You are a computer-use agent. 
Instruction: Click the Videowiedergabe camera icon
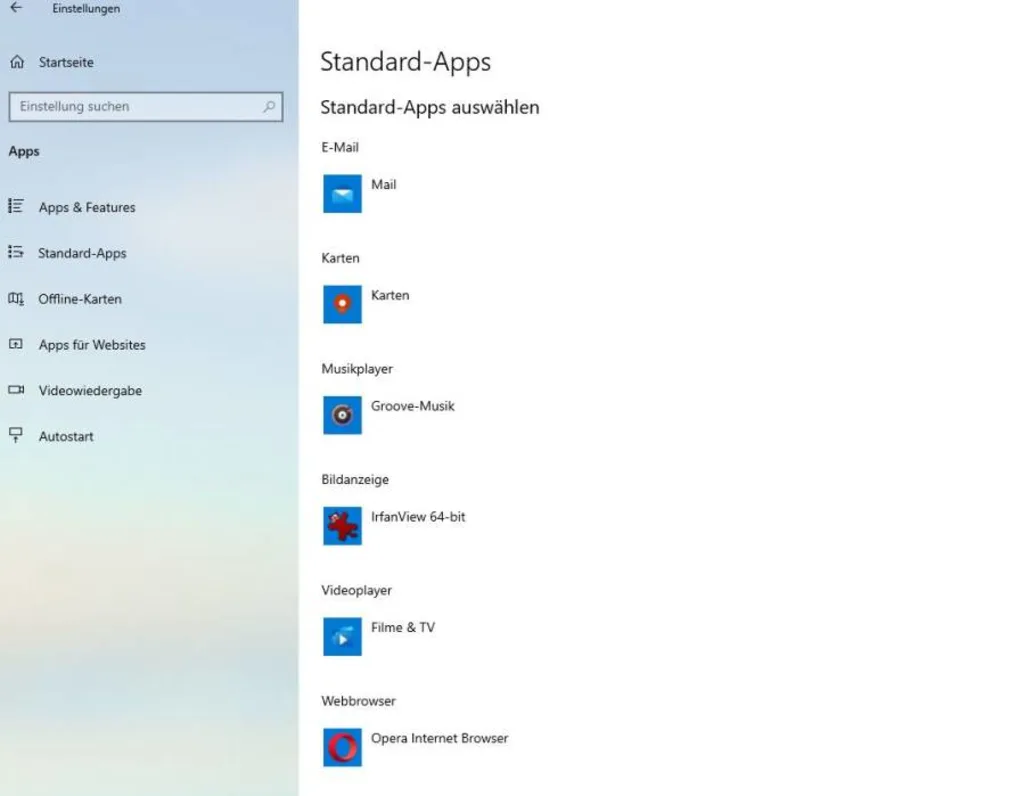tap(16, 390)
